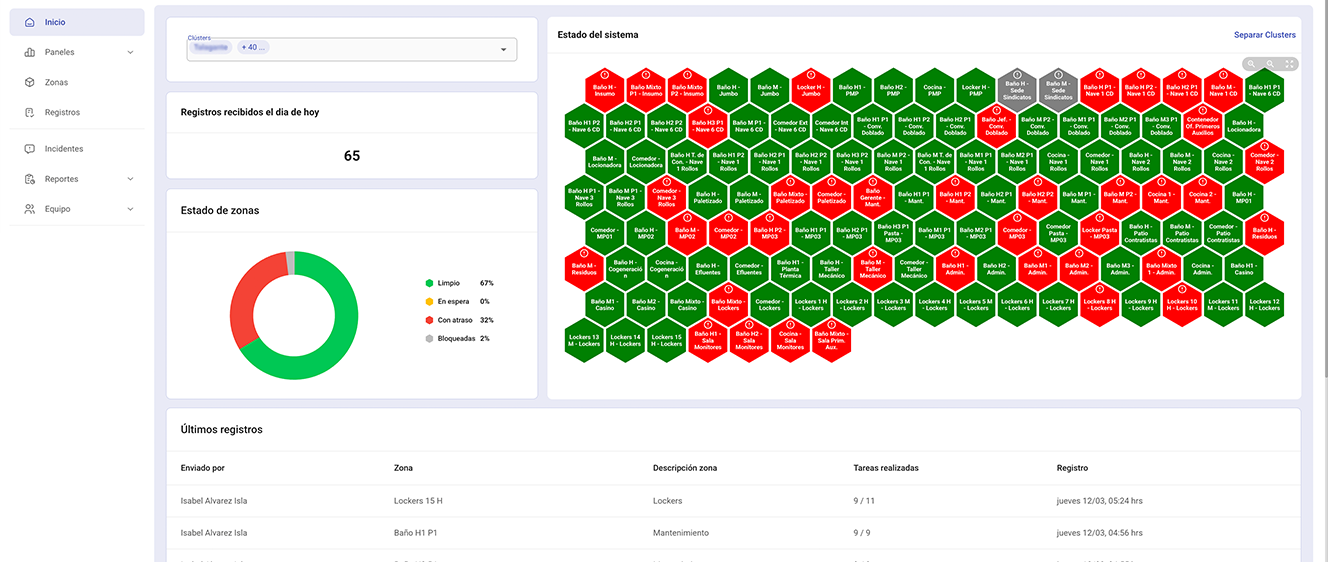Click the 'Lockers' description cell in first row
This screenshot has height=562, width=1328.
(x=668, y=500)
